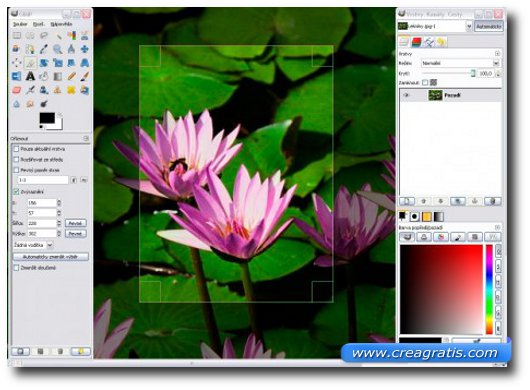Select the Foreground Select tool
This screenshot has width=530, height=390.
17,49
